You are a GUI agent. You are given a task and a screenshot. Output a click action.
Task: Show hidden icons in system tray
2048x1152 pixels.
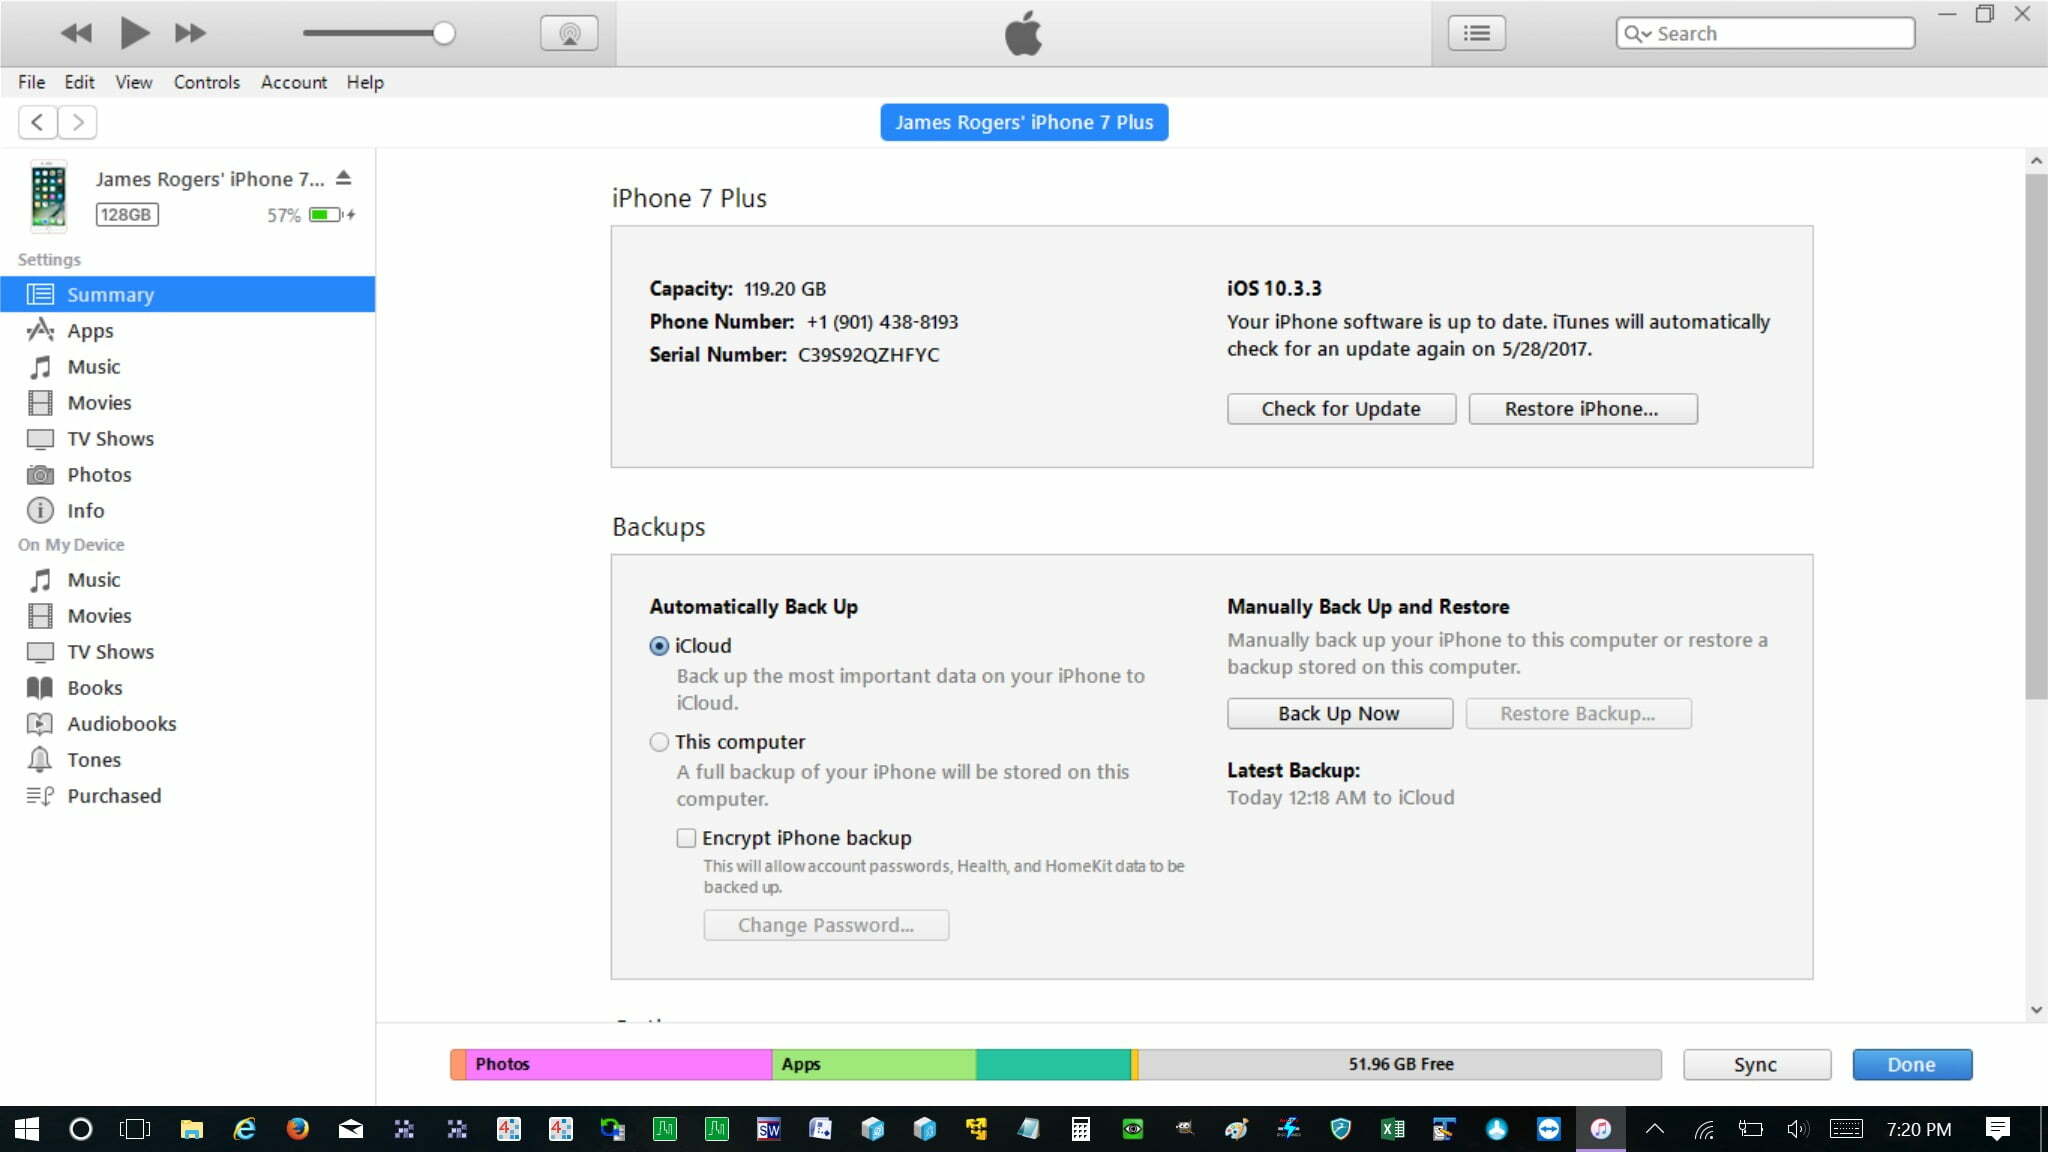coord(1655,1129)
